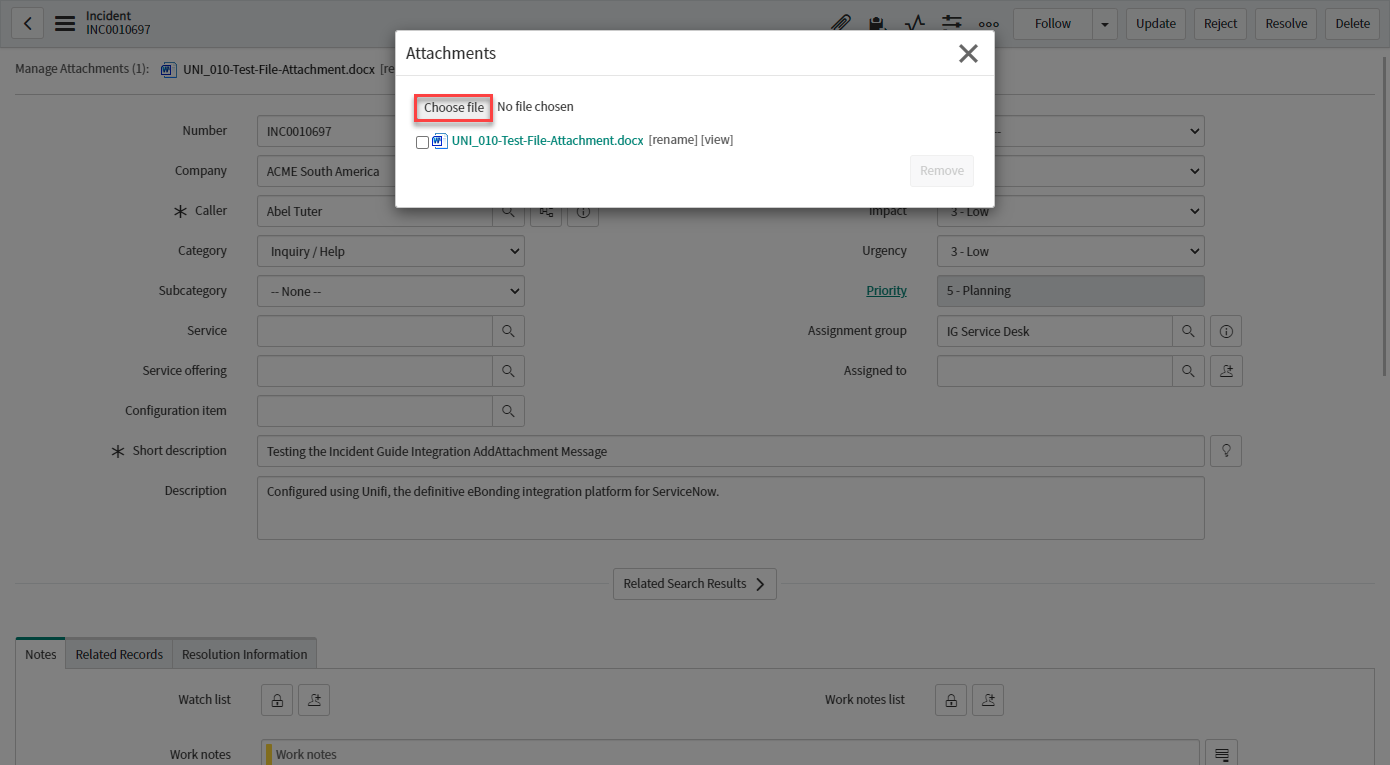Unlock the Work notes list lock icon

pyautogui.click(x=951, y=700)
